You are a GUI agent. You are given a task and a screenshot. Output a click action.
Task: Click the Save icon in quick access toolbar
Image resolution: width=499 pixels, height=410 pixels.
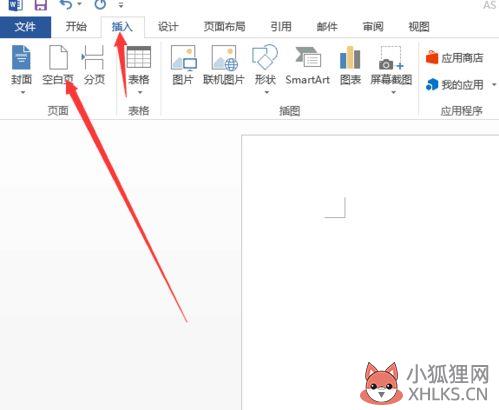tap(41, 5)
